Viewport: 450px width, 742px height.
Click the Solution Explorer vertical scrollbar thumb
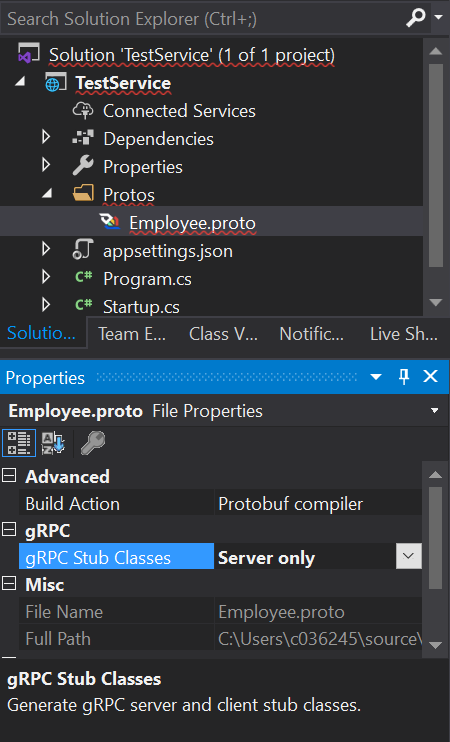[436, 166]
